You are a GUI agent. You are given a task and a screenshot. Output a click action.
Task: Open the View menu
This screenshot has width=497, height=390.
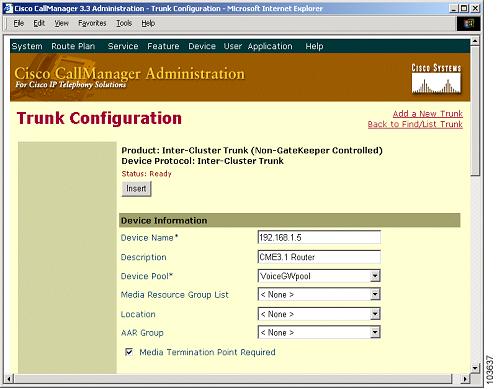(x=61, y=23)
